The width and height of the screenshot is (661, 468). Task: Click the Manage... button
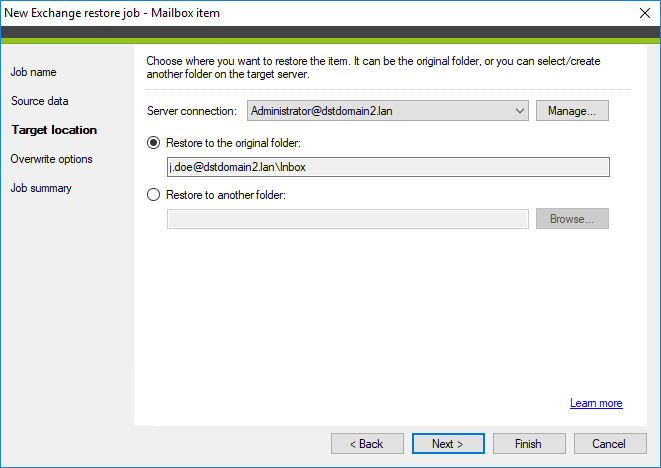572,111
